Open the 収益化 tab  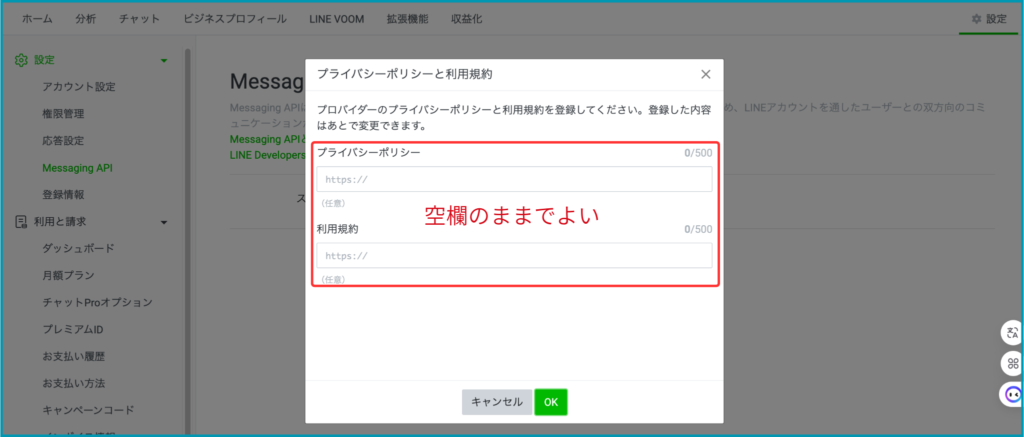(466, 19)
